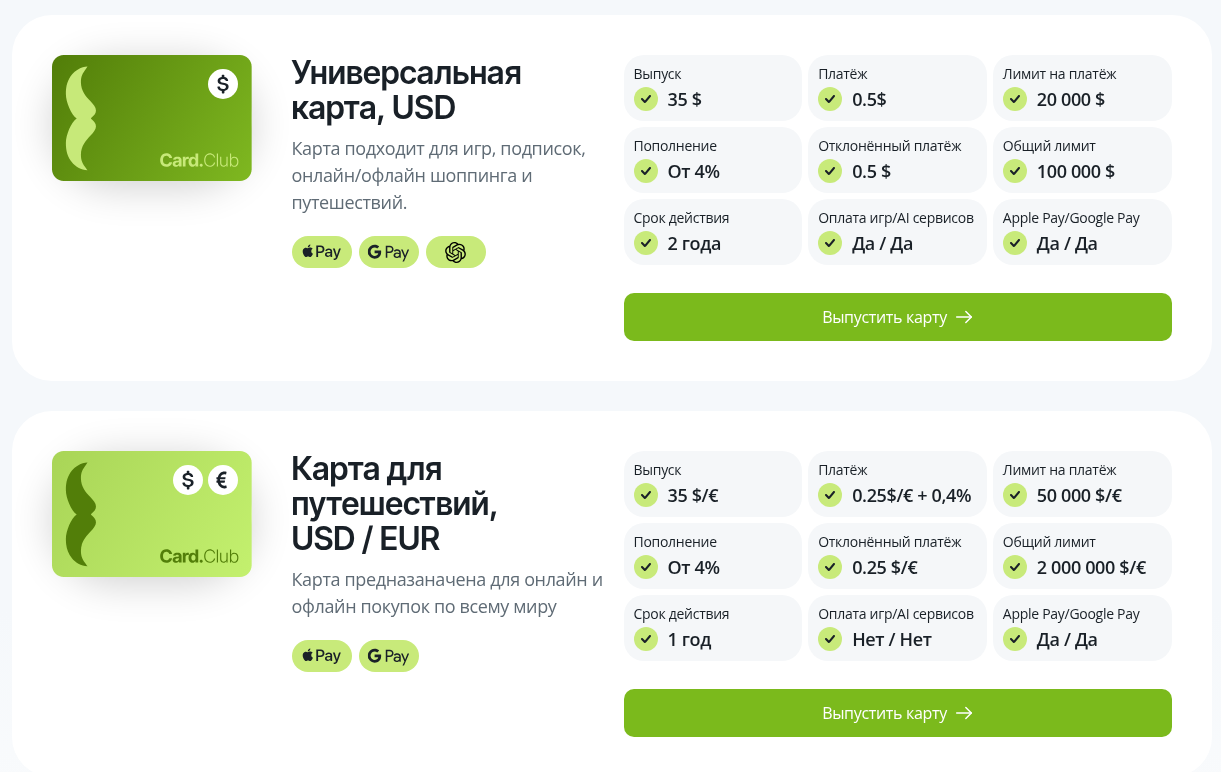
Task: Select the Apple Pay badge on the Universal USD card
Action: (321, 252)
